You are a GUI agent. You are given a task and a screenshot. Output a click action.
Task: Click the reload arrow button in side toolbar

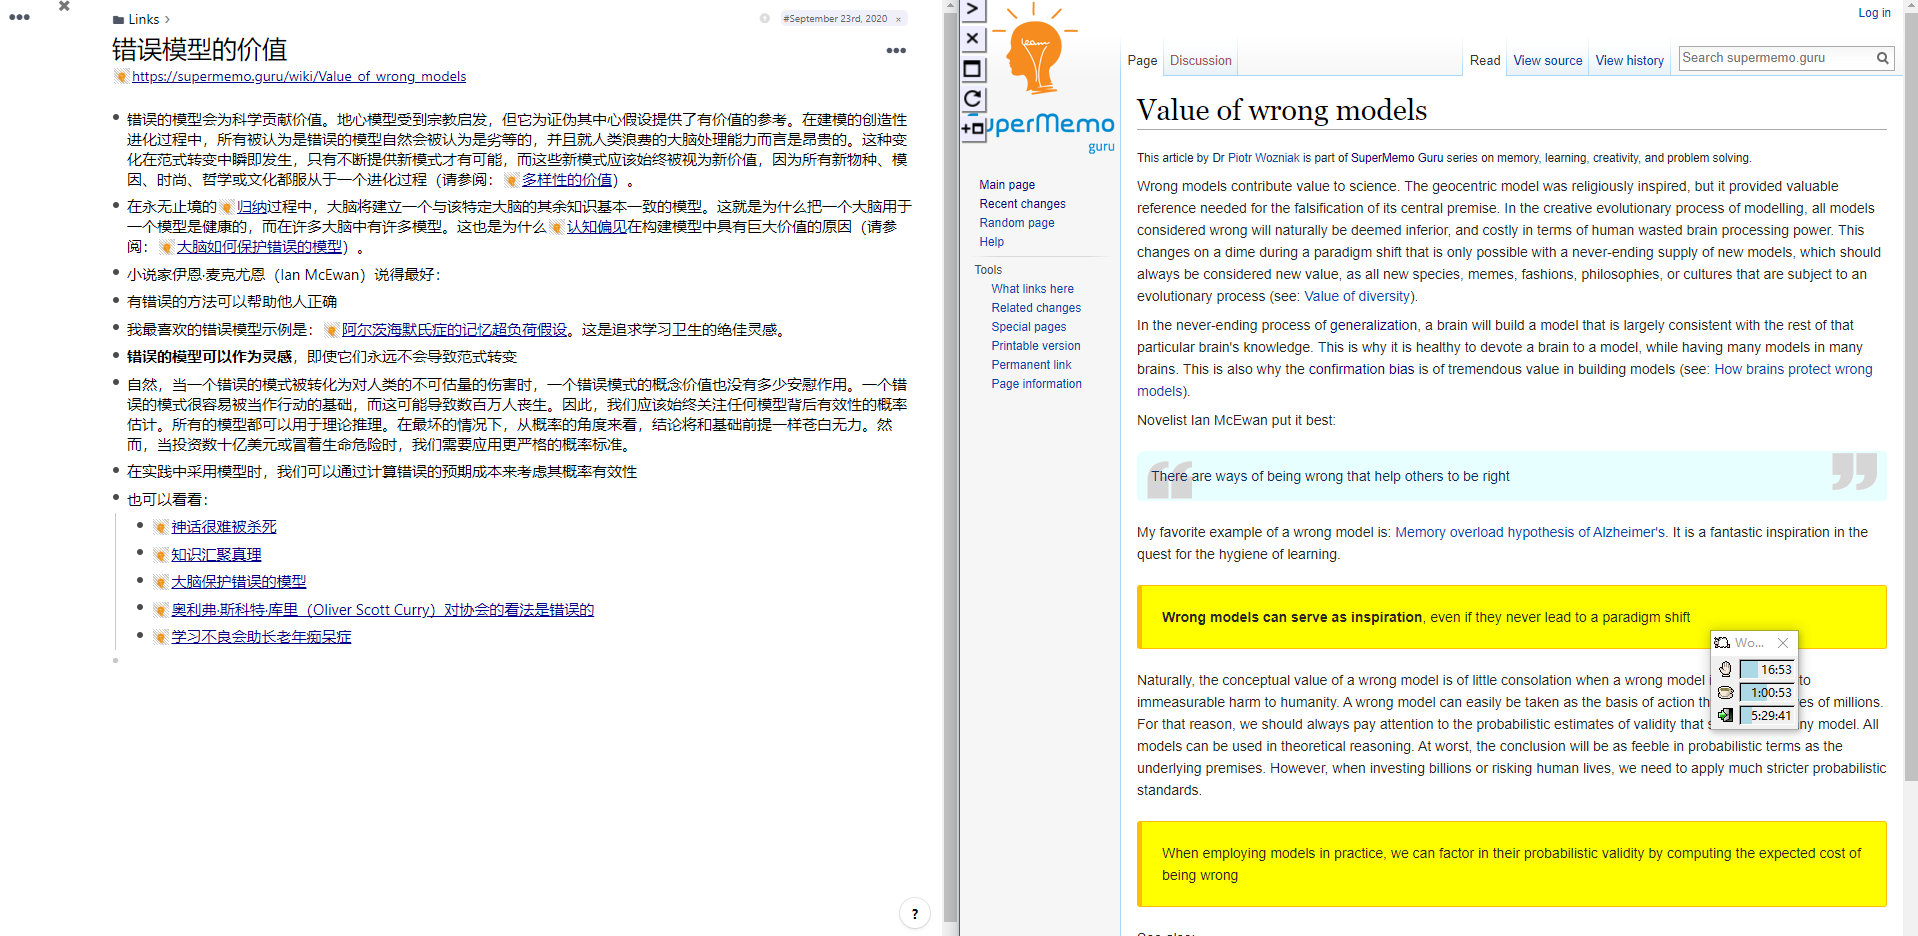tap(972, 99)
